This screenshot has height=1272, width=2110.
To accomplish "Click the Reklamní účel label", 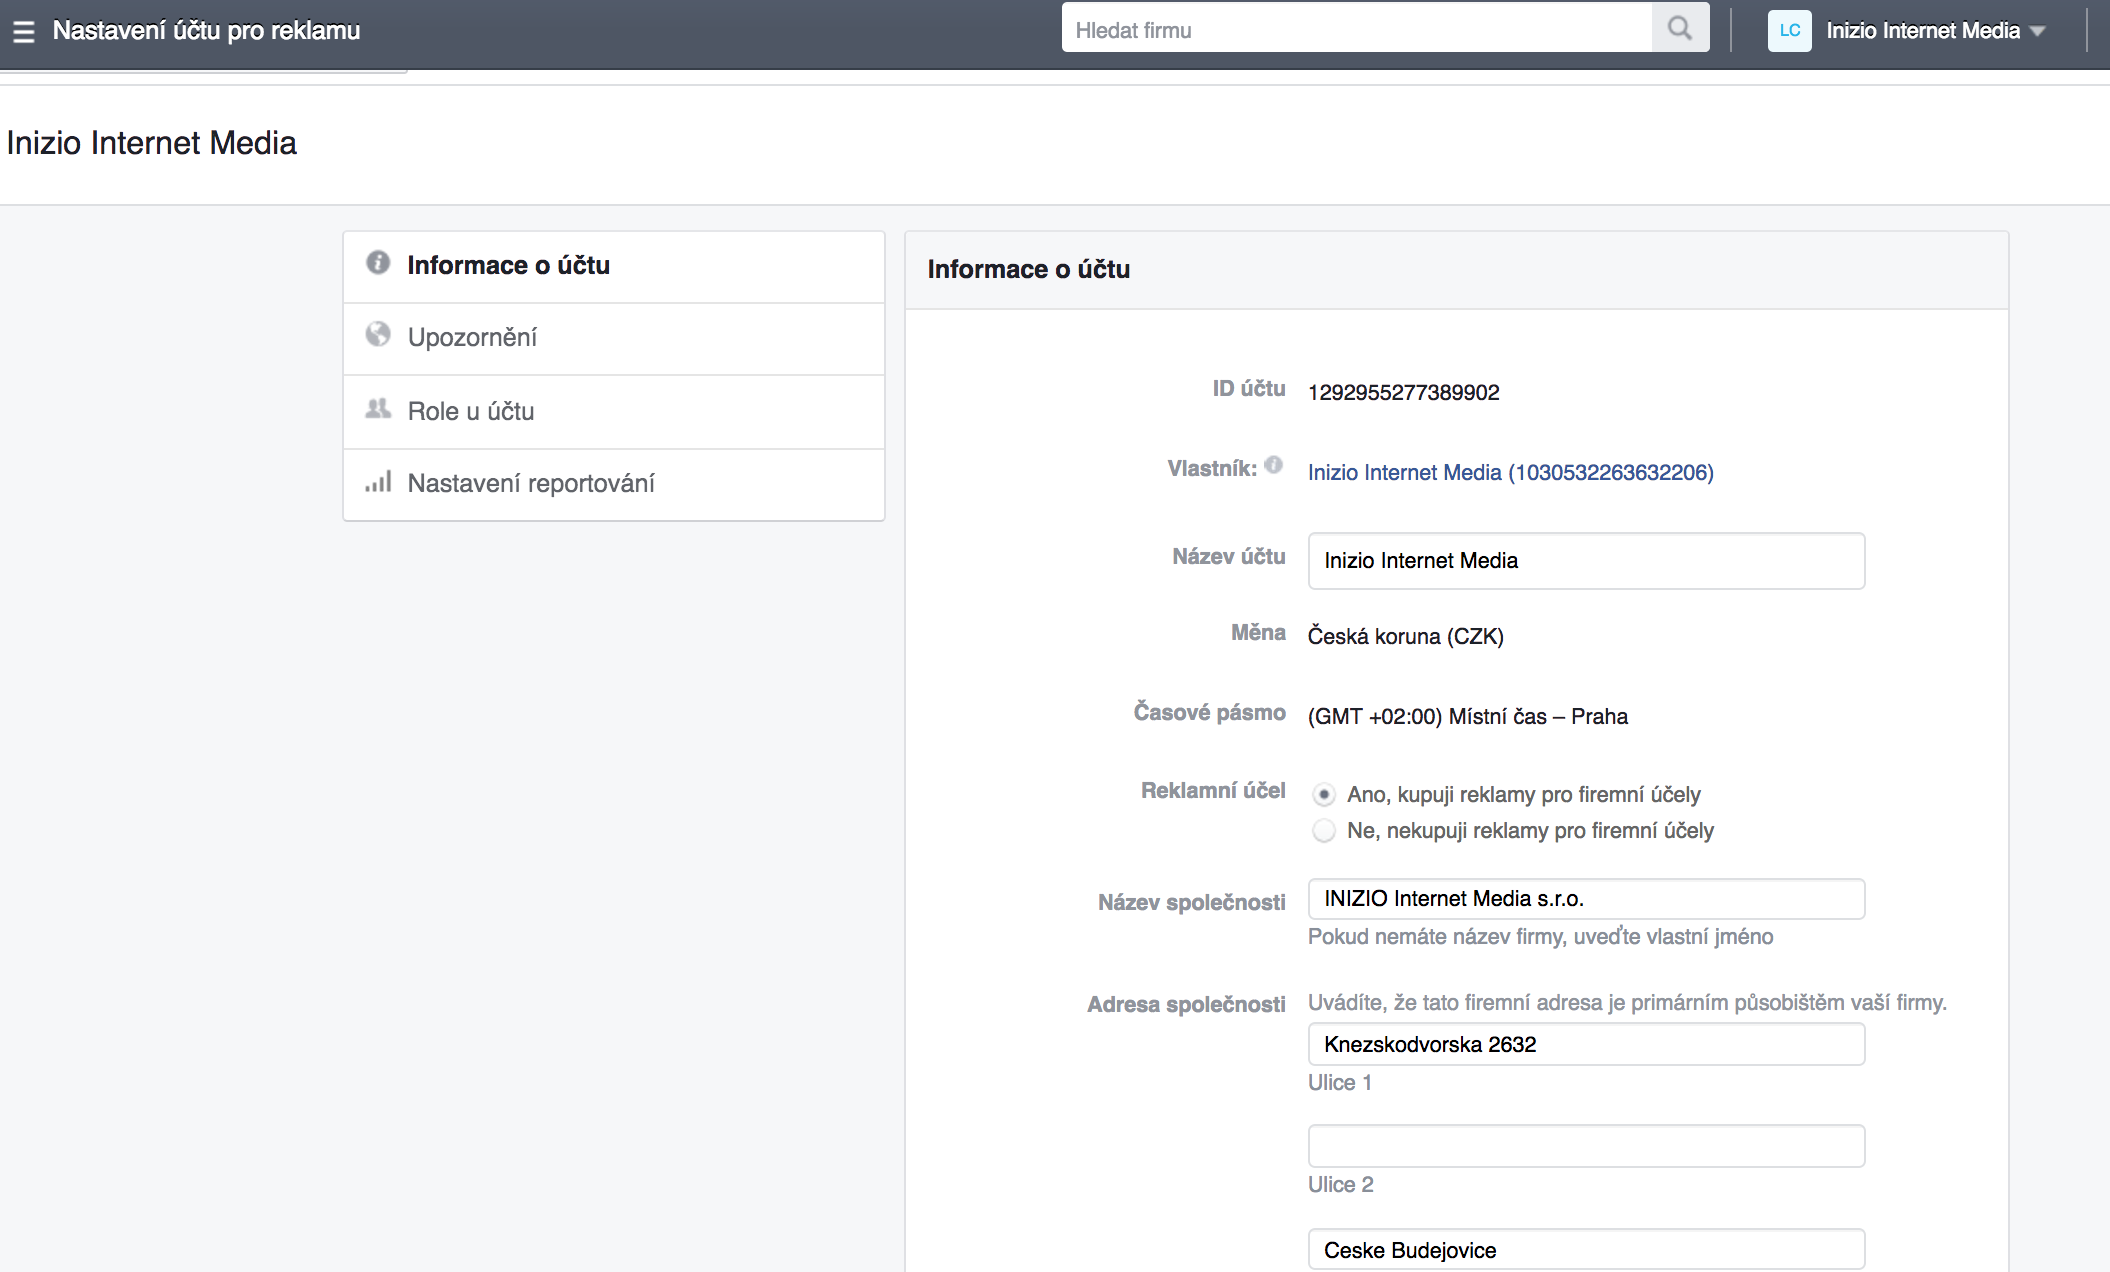I will [1214, 791].
